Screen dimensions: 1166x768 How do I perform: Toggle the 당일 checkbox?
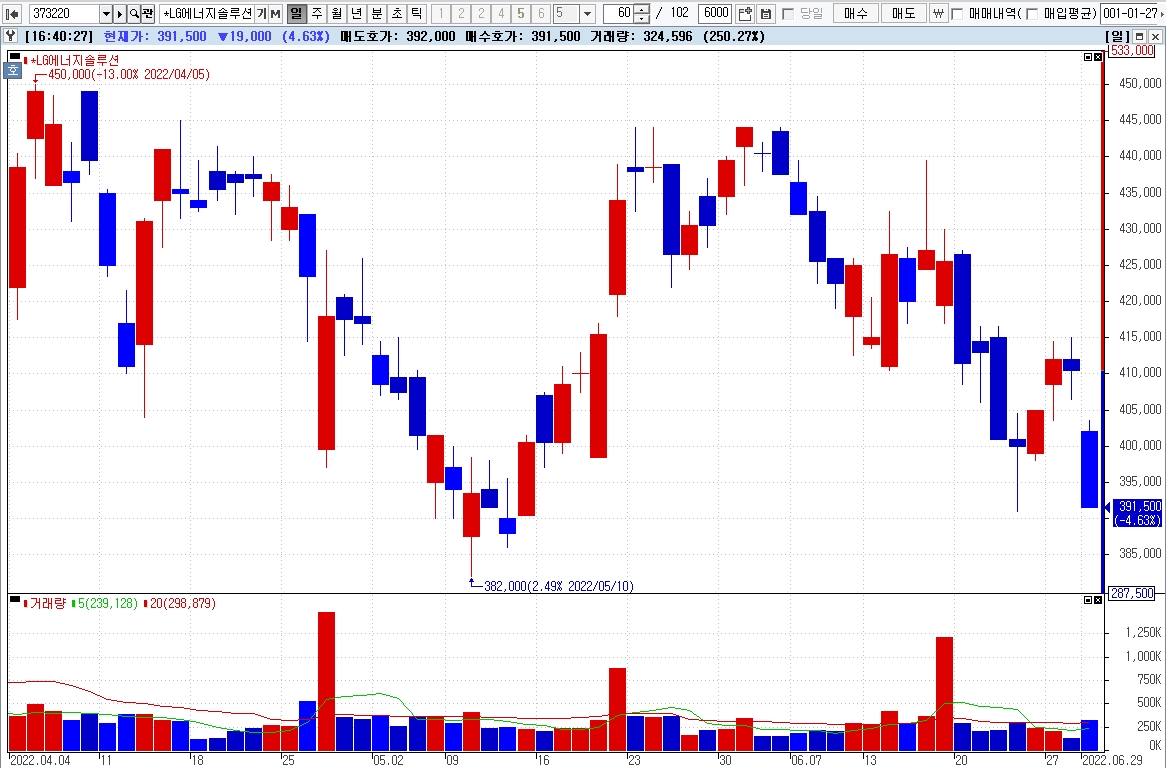[788, 14]
